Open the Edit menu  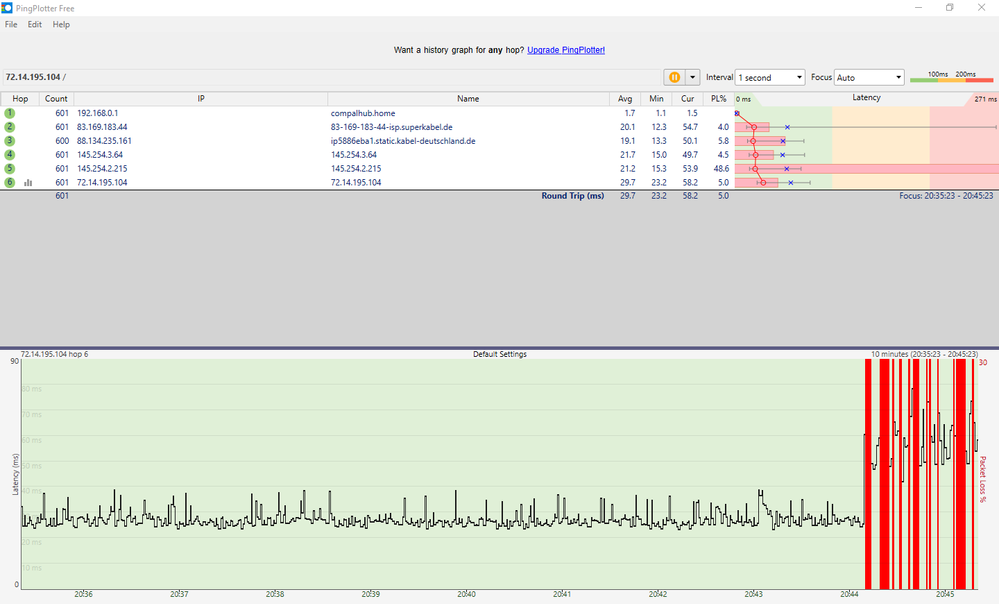pos(35,24)
